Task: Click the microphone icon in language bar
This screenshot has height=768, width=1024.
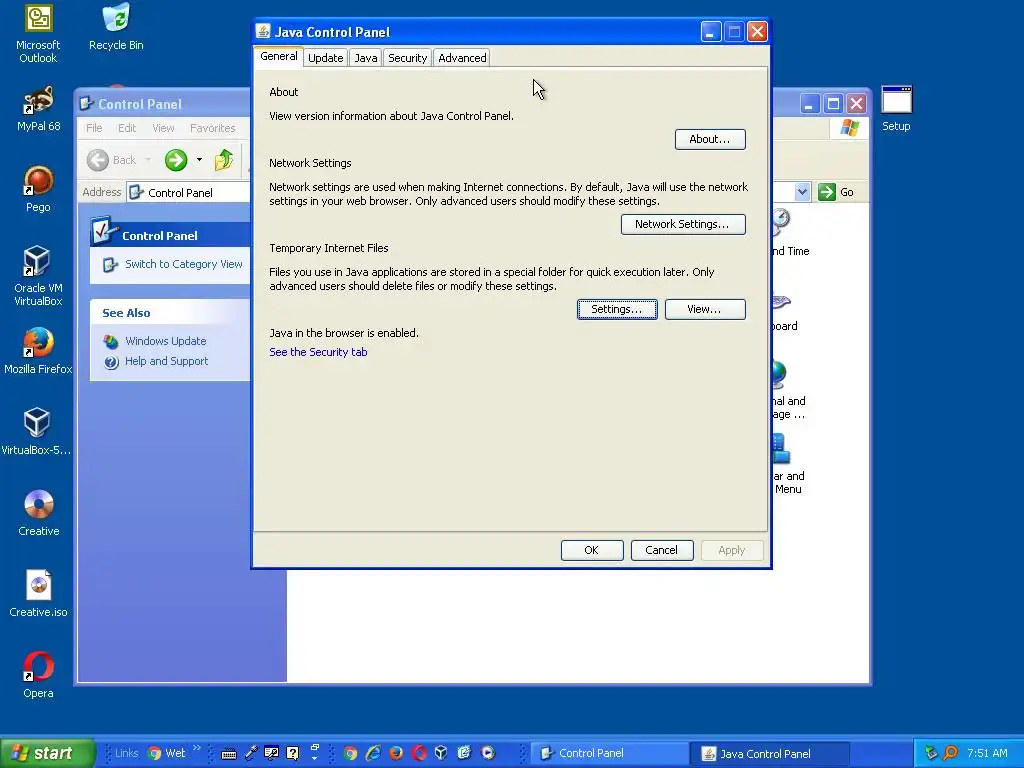Action: click(251, 753)
